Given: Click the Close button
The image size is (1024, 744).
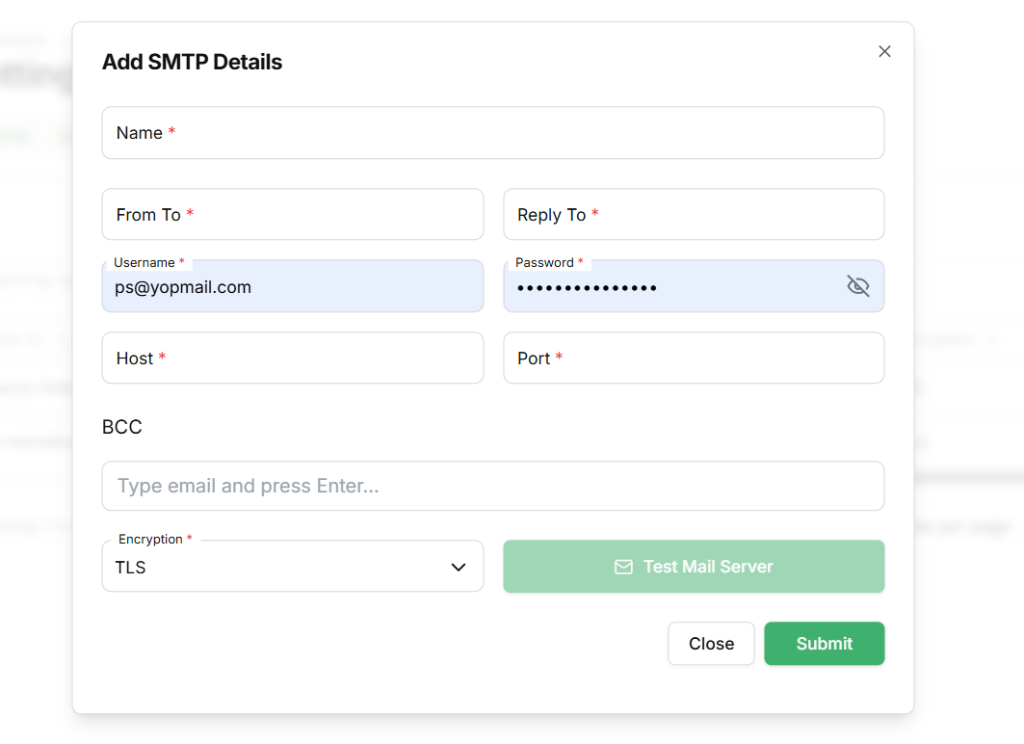Looking at the screenshot, I should (x=711, y=644).
